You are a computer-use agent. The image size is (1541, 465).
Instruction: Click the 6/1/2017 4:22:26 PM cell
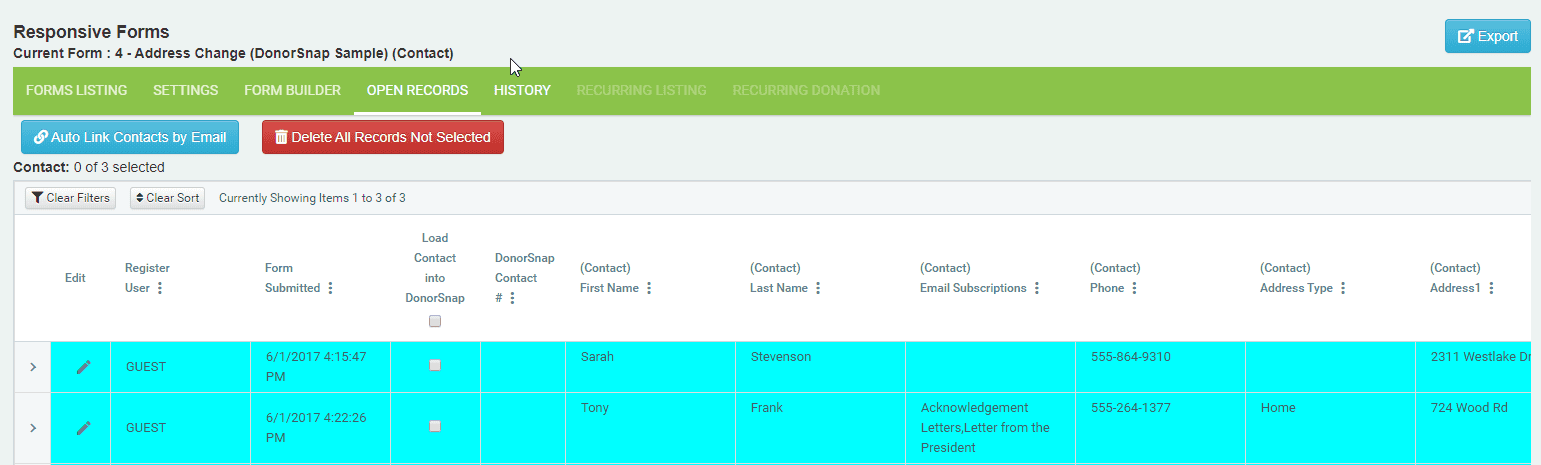320,428
